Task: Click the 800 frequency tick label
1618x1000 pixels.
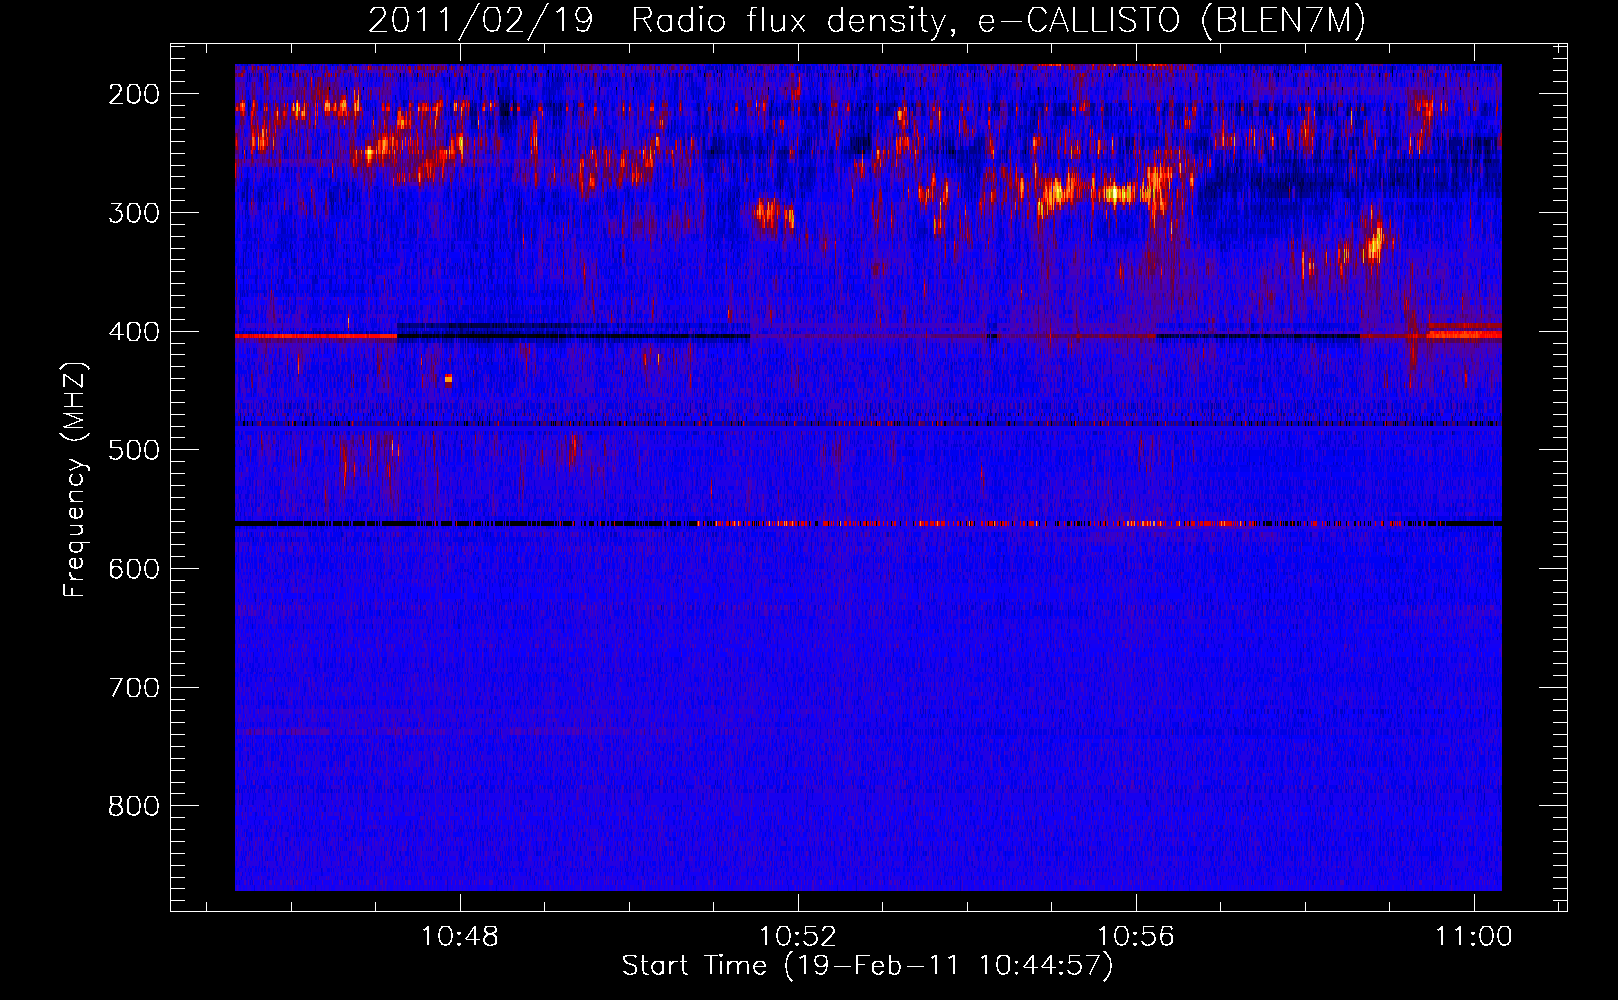Action: click(134, 807)
